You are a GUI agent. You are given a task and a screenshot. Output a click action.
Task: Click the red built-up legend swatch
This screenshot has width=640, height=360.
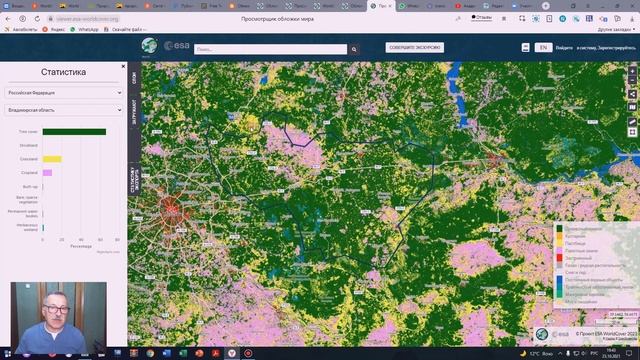[x=560, y=258]
